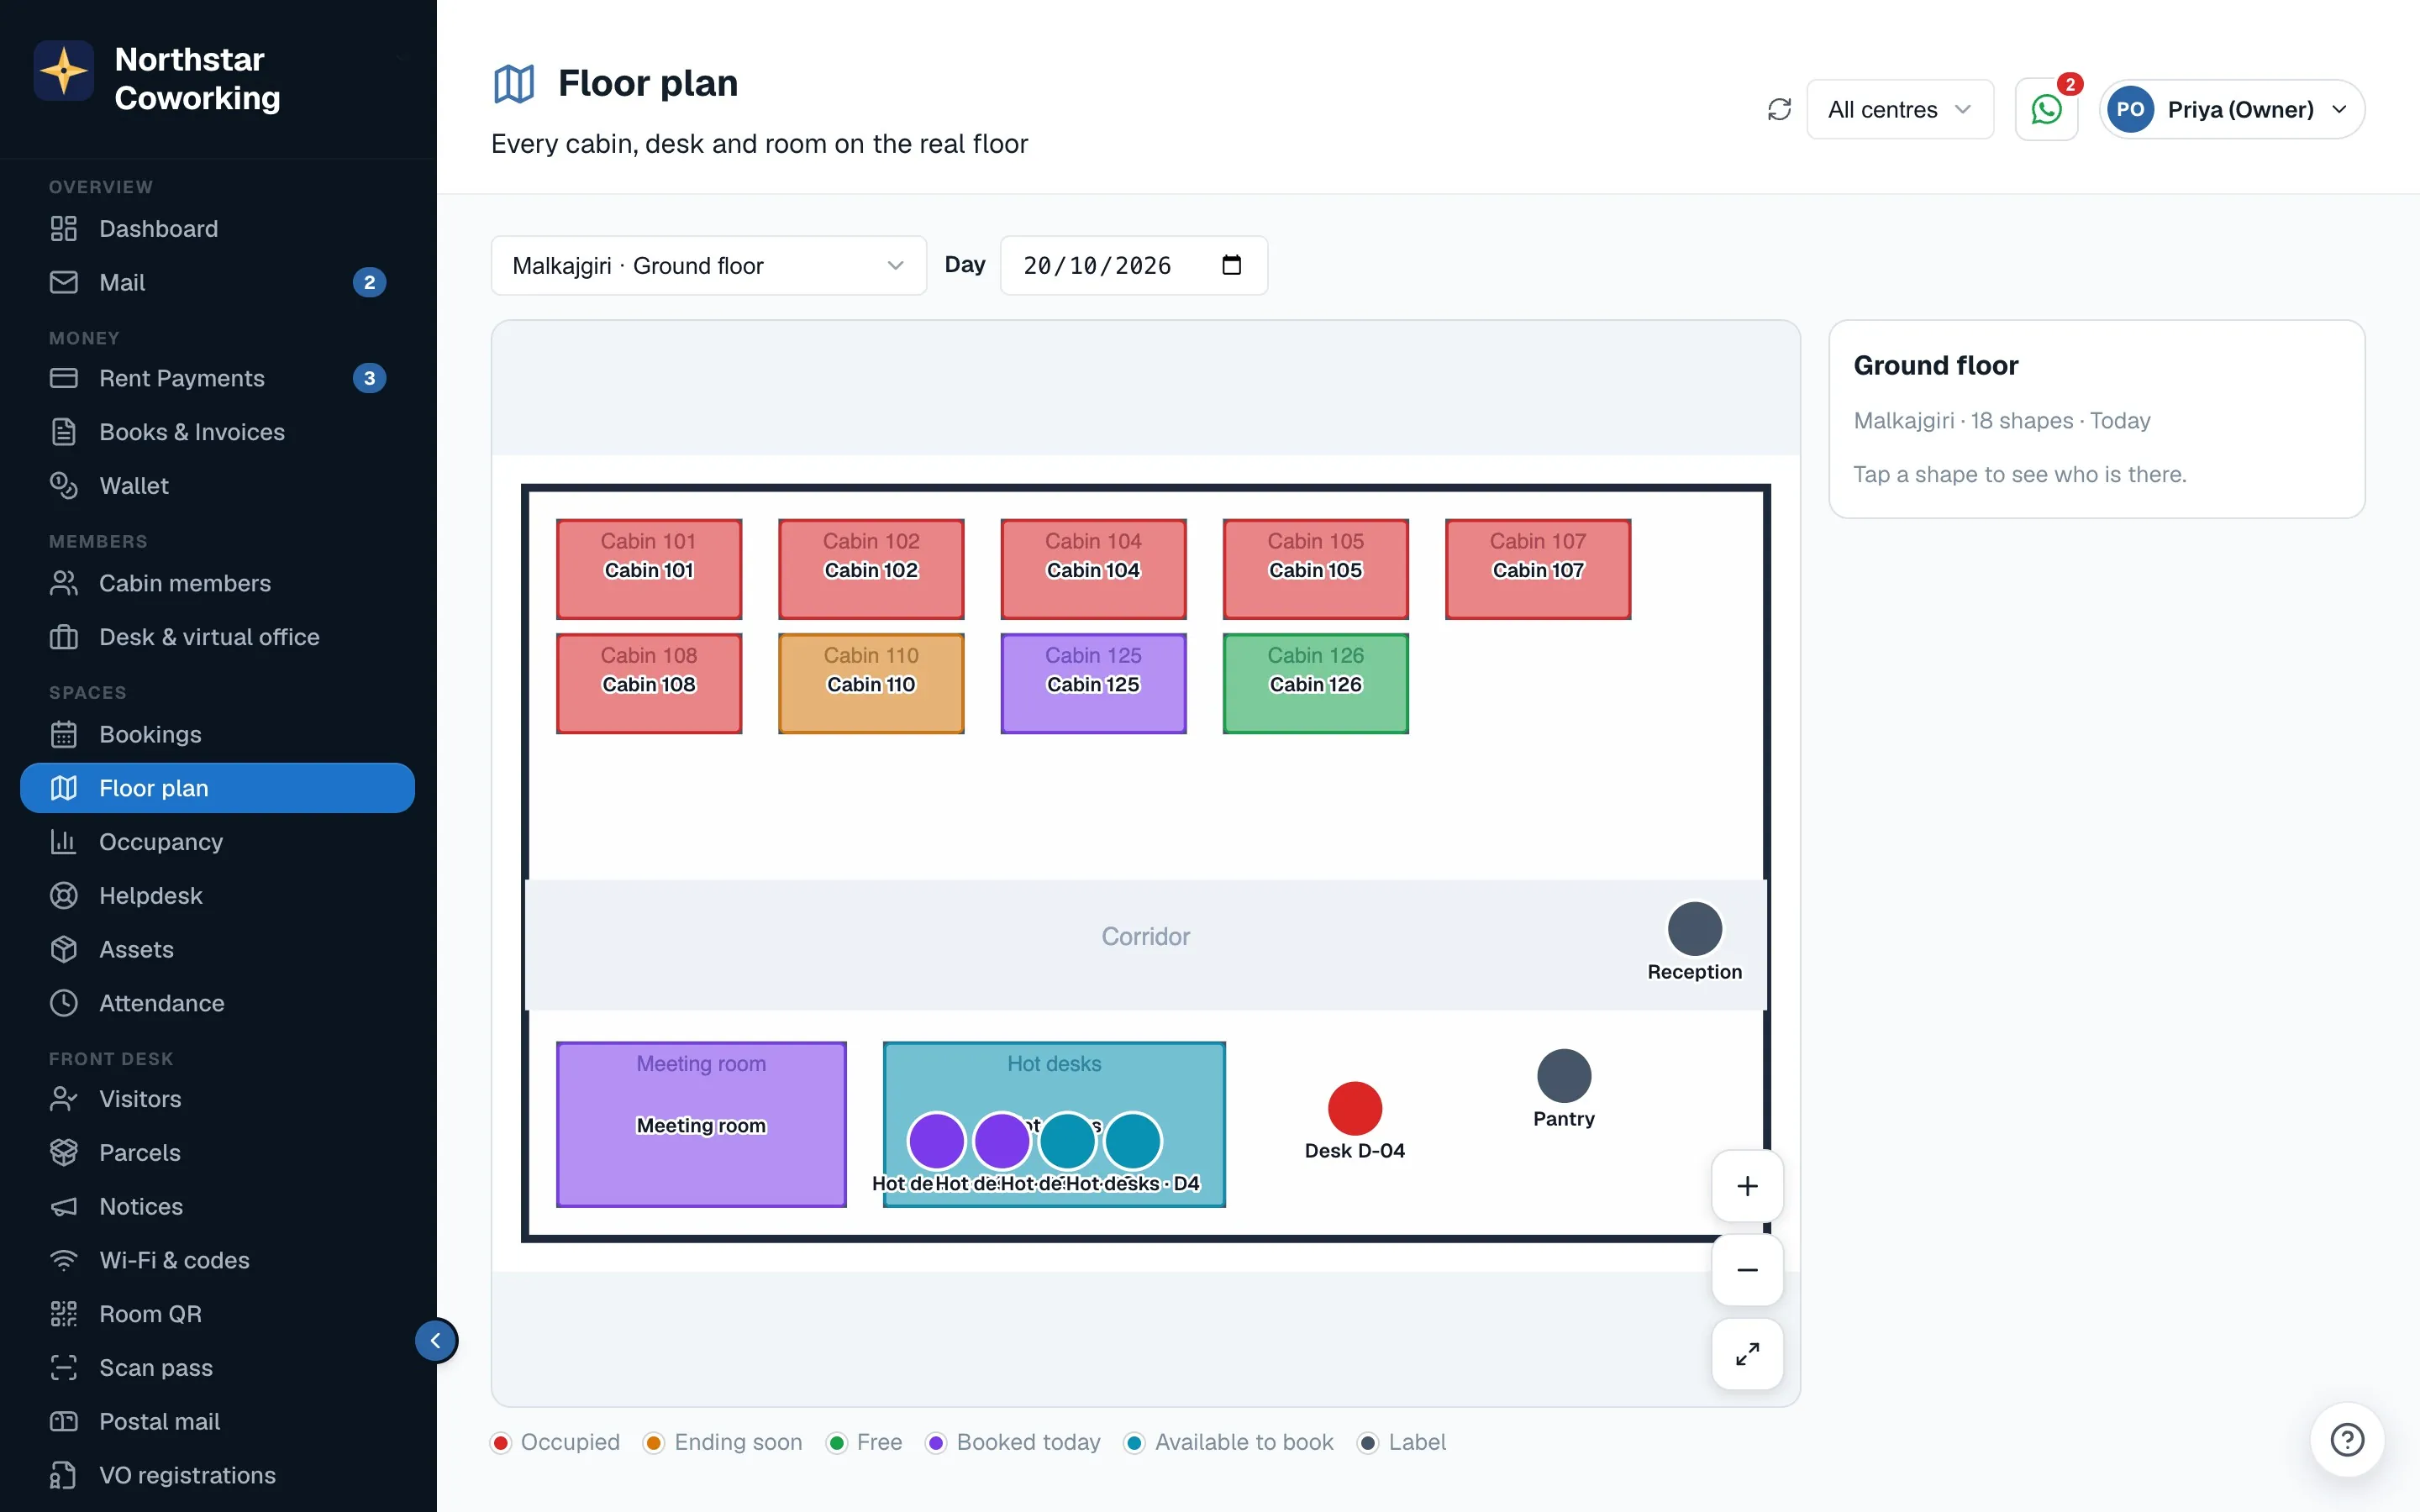2420x1512 pixels.
Task: Click the Free legend entry
Action: coord(865,1442)
